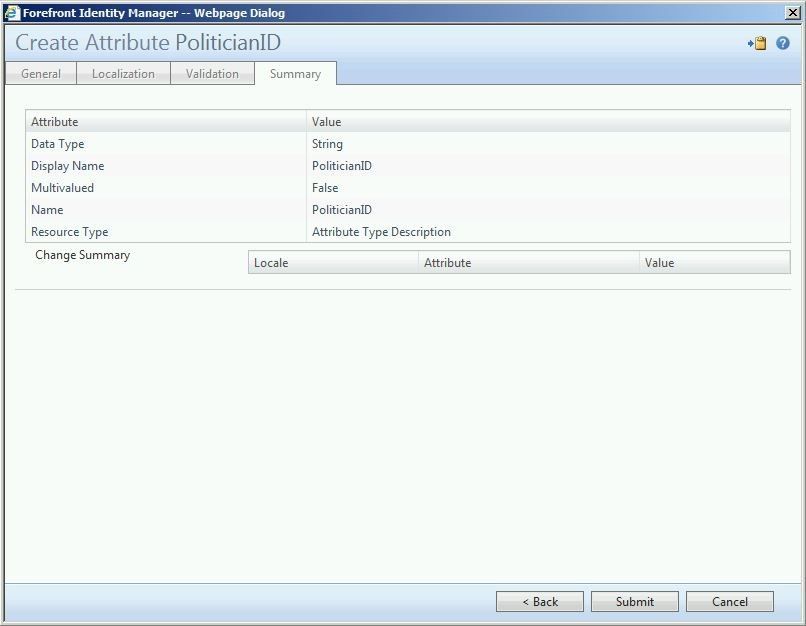
Task: Click the String value cell
Action: pyautogui.click(x=327, y=144)
